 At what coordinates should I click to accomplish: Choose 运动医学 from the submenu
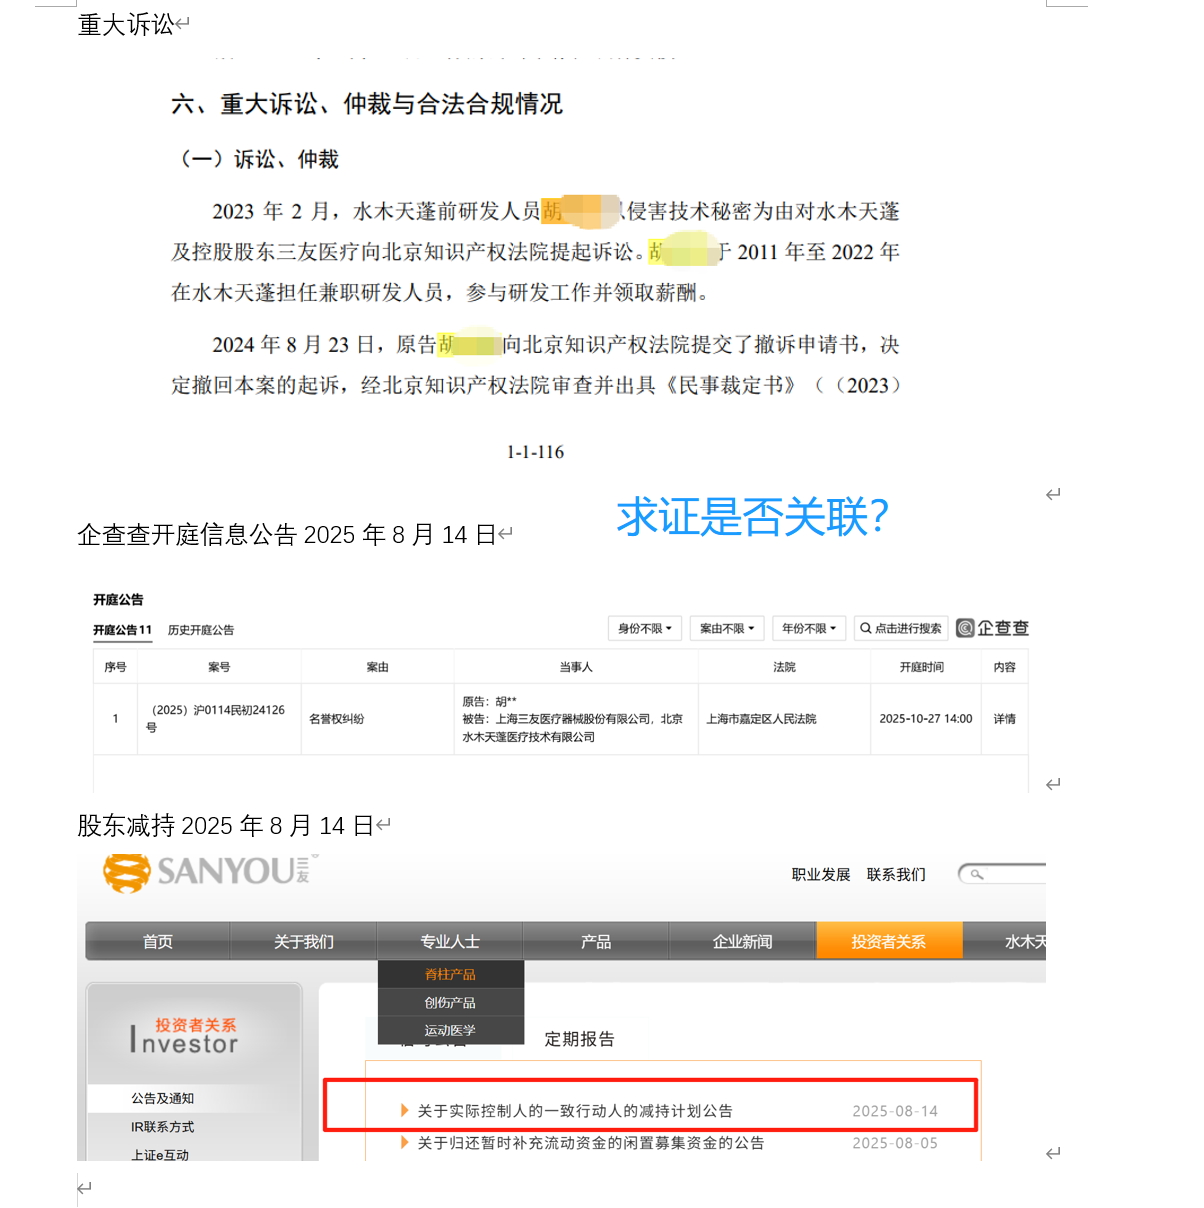tap(450, 1030)
